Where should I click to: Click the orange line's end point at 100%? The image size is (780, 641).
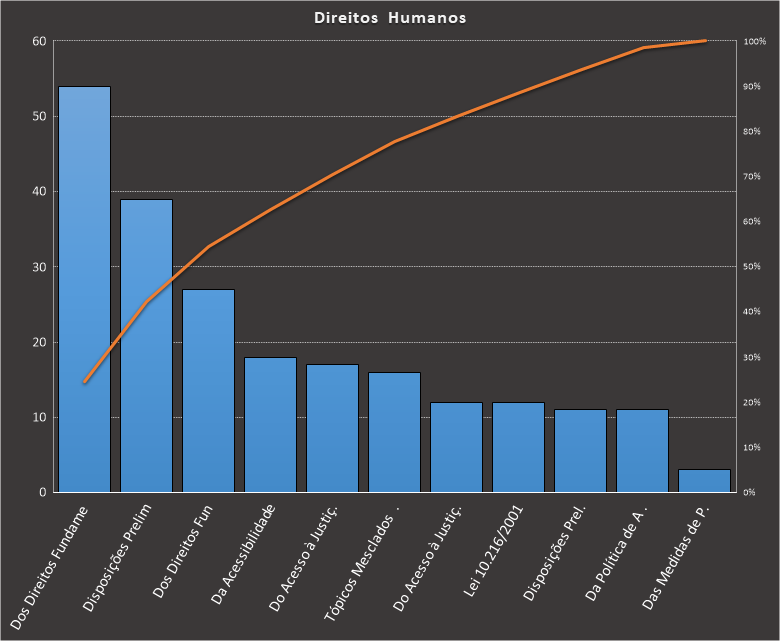704,41
